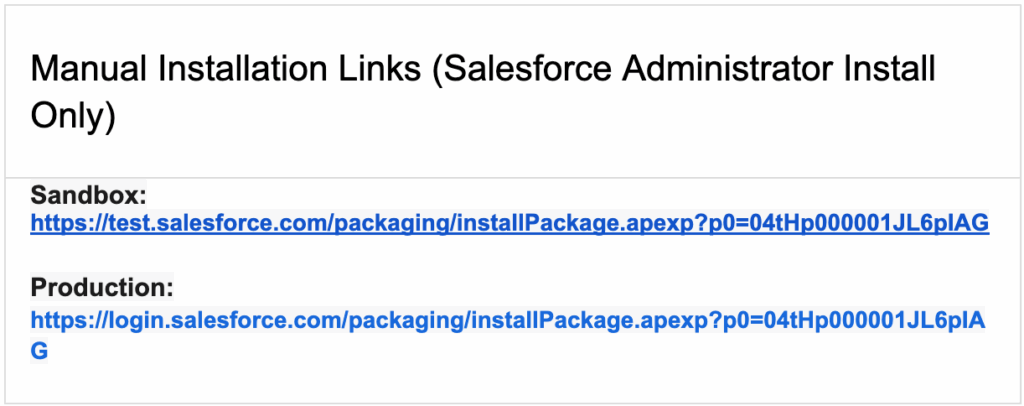Click "installPackage.apexp" in the Production link
The height and width of the screenshot is (406, 1024).
[565, 321]
